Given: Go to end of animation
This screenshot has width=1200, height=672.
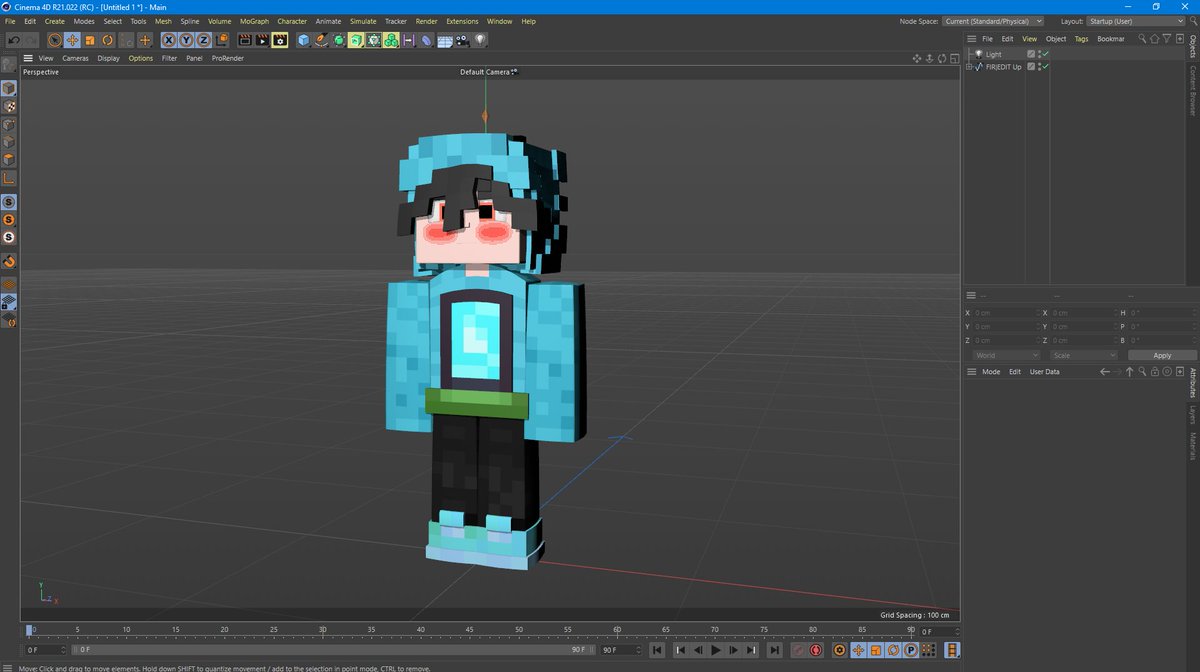Looking at the screenshot, I should click(x=775, y=650).
